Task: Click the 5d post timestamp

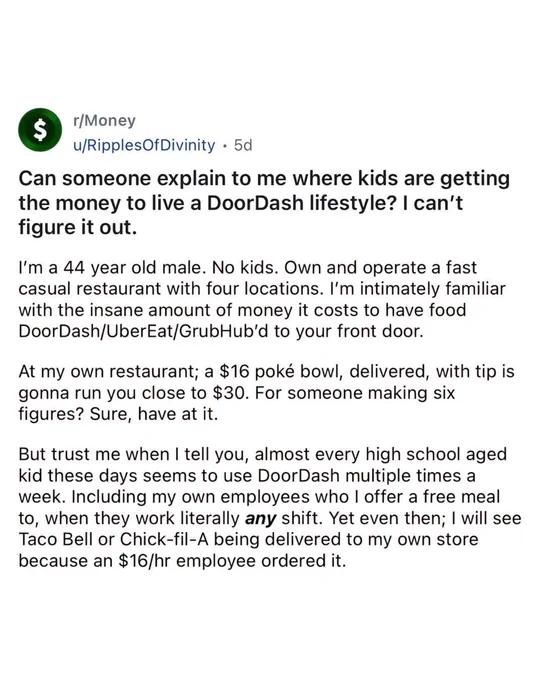Action: tap(243, 145)
